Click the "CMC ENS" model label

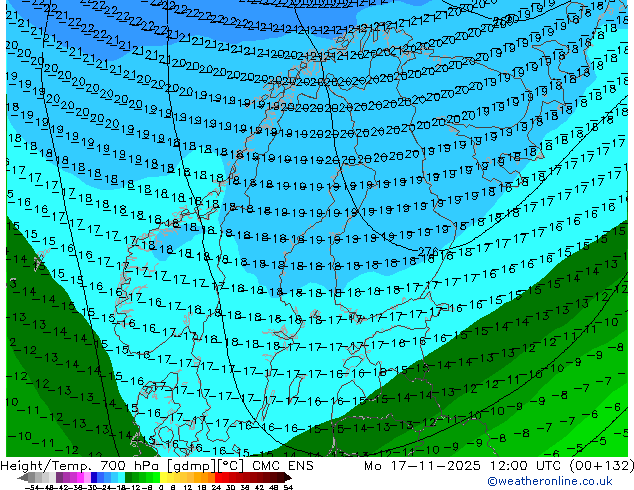coord(283,466)
